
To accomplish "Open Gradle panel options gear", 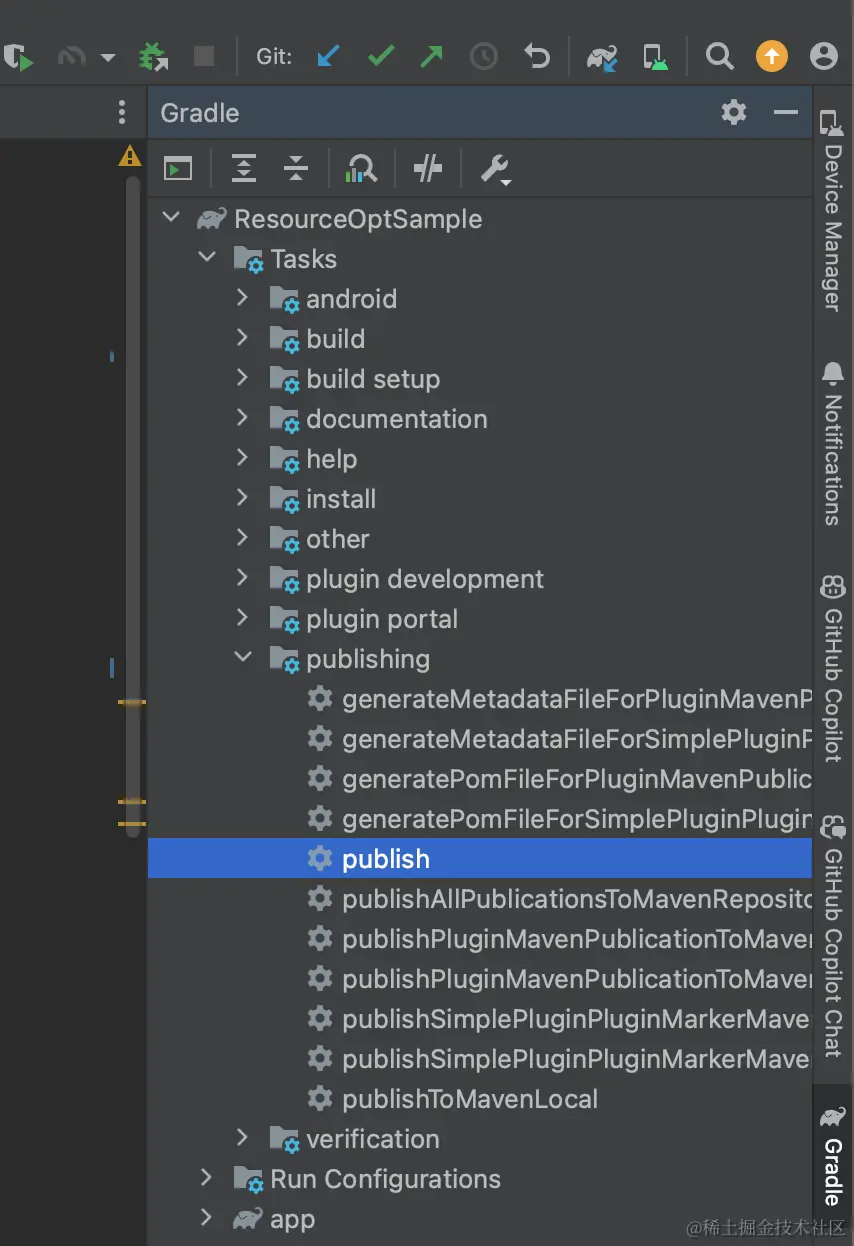I will (x=734, y=112).
